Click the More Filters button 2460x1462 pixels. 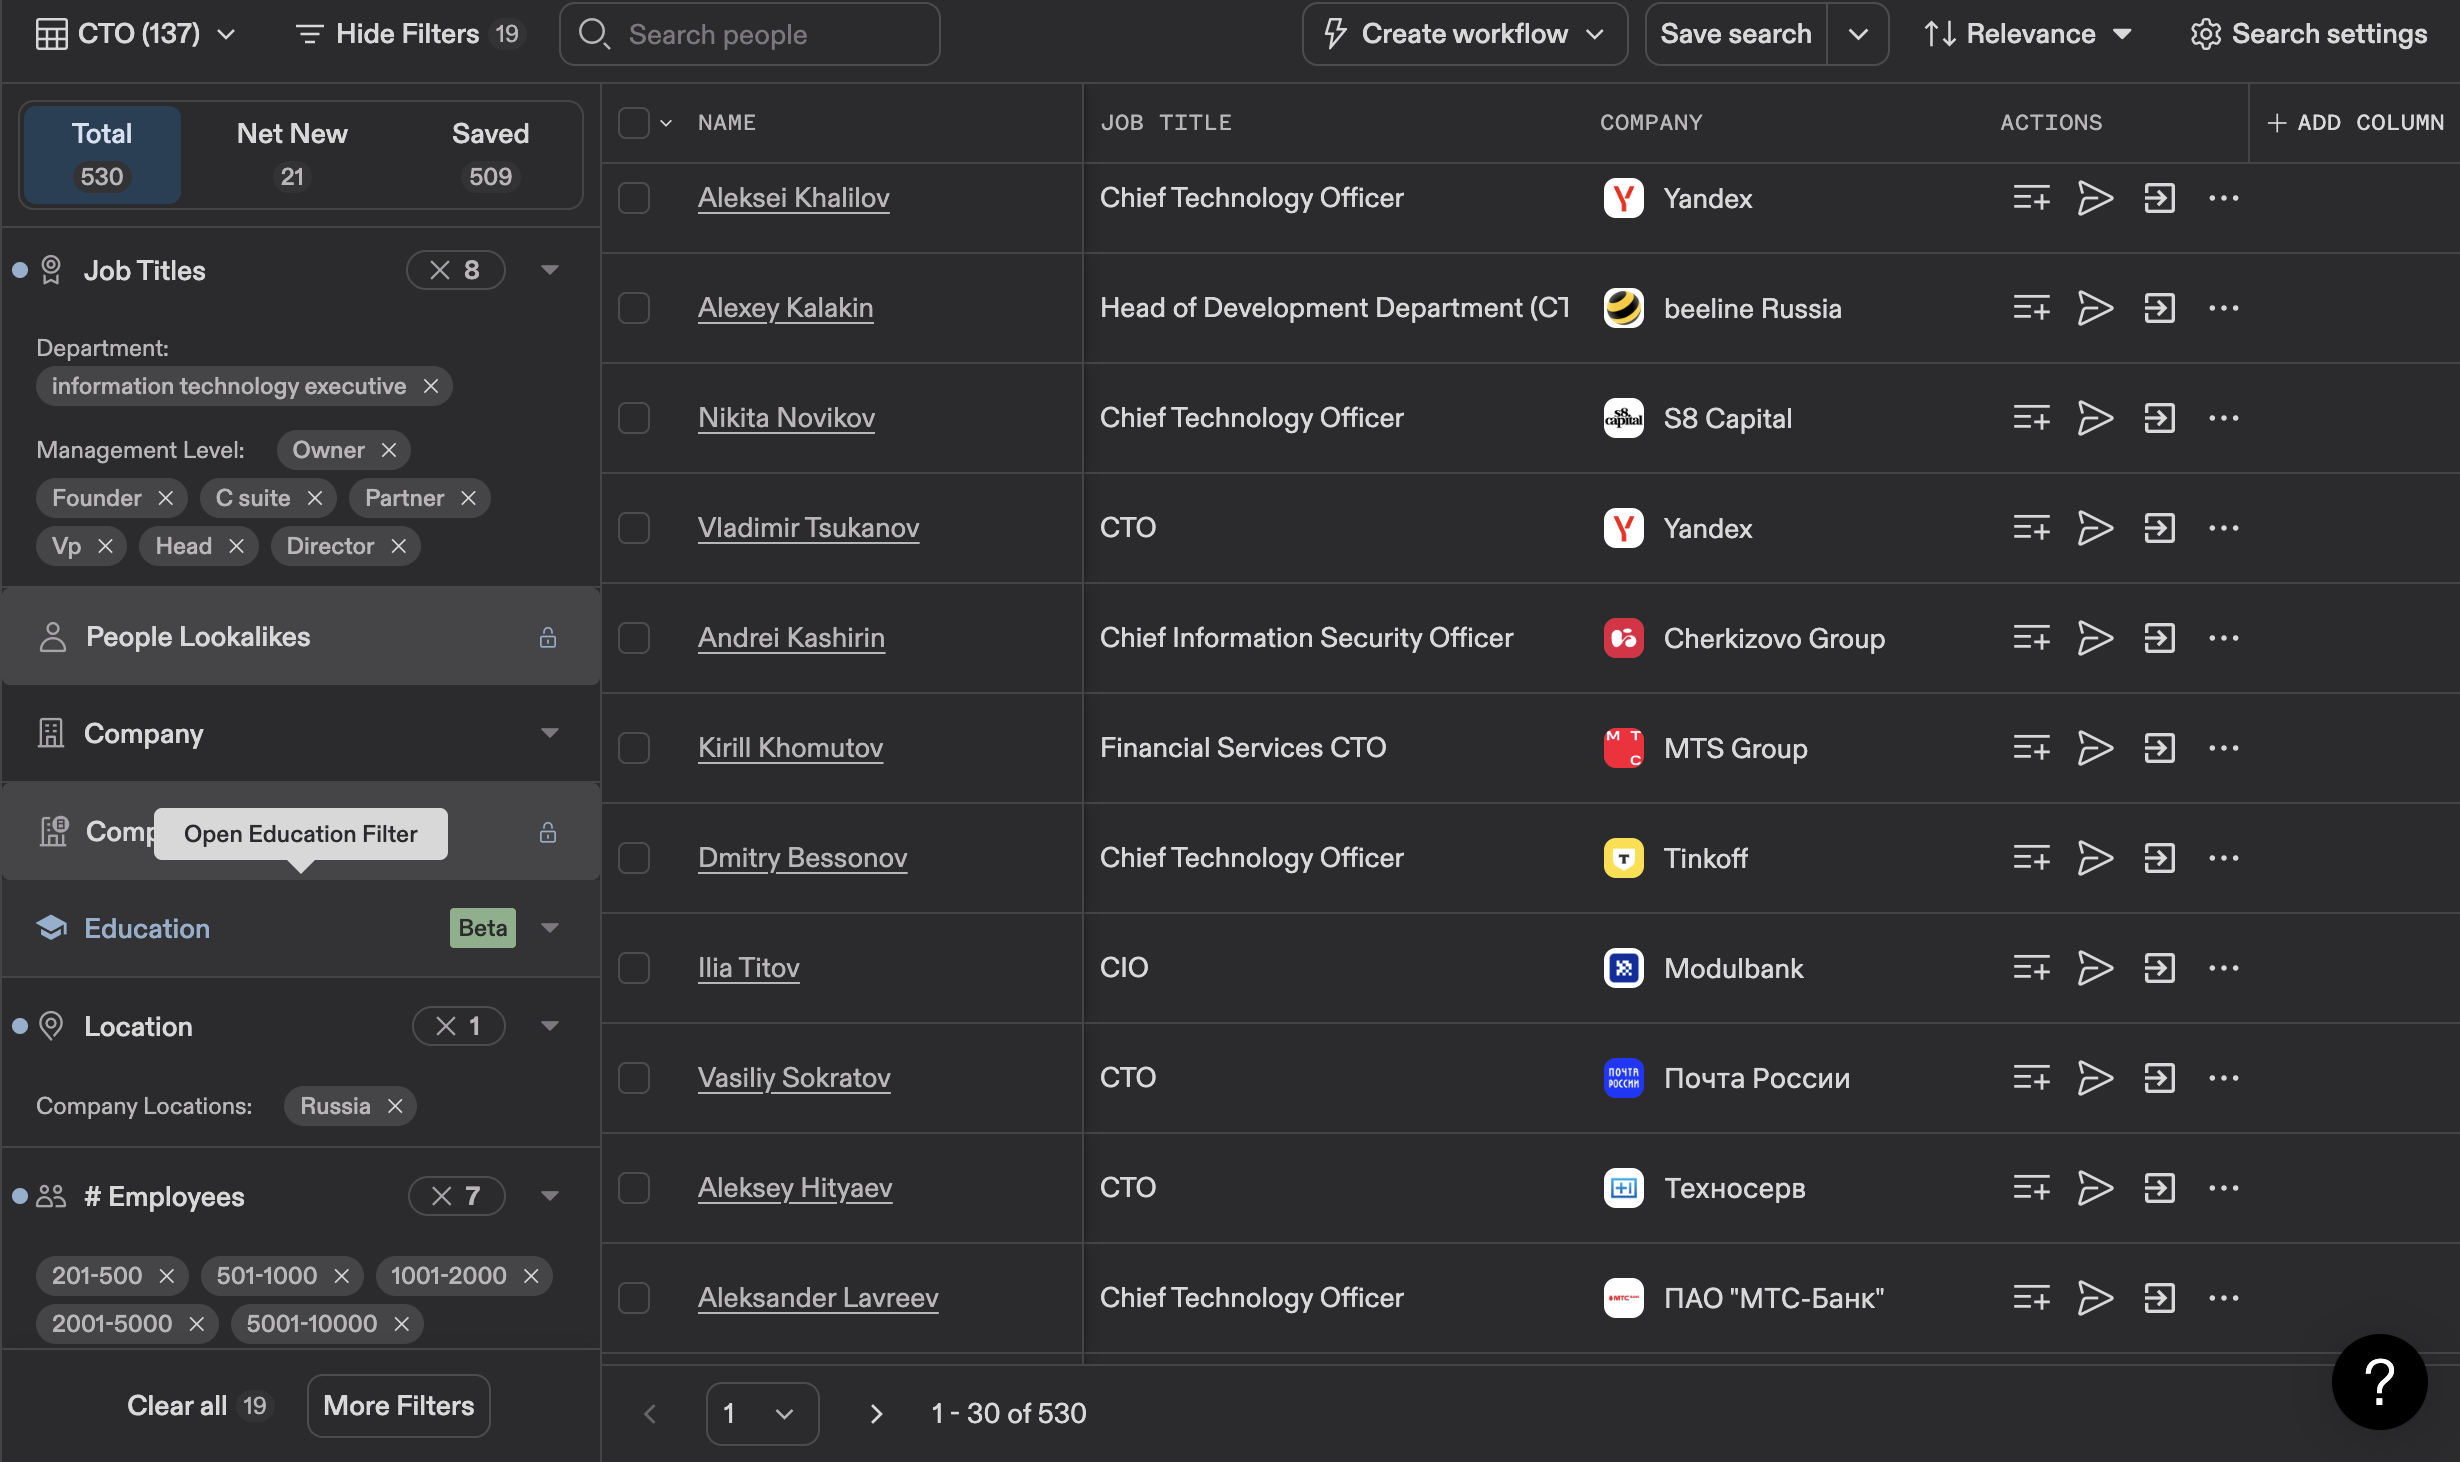click(x=398, y=1405)
